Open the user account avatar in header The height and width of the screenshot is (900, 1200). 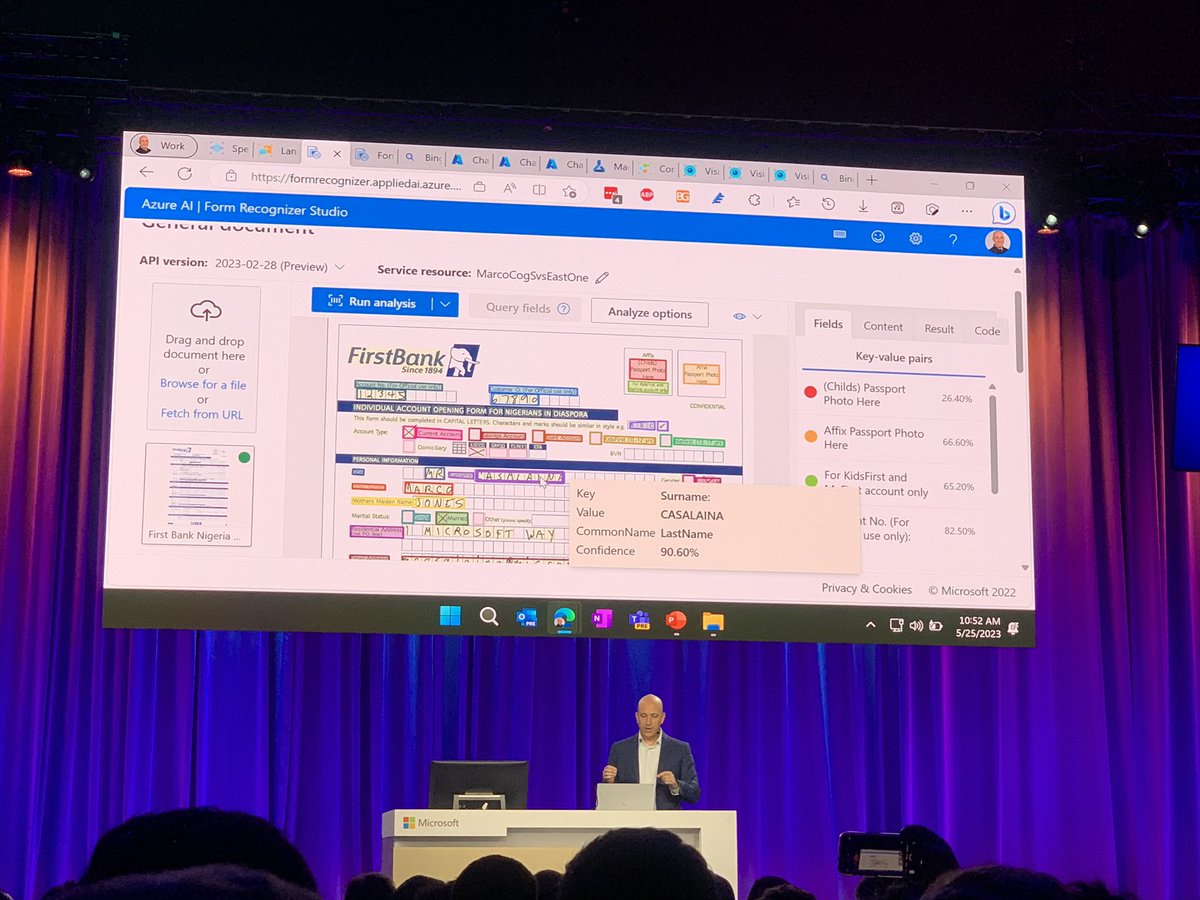pos(997,242)
